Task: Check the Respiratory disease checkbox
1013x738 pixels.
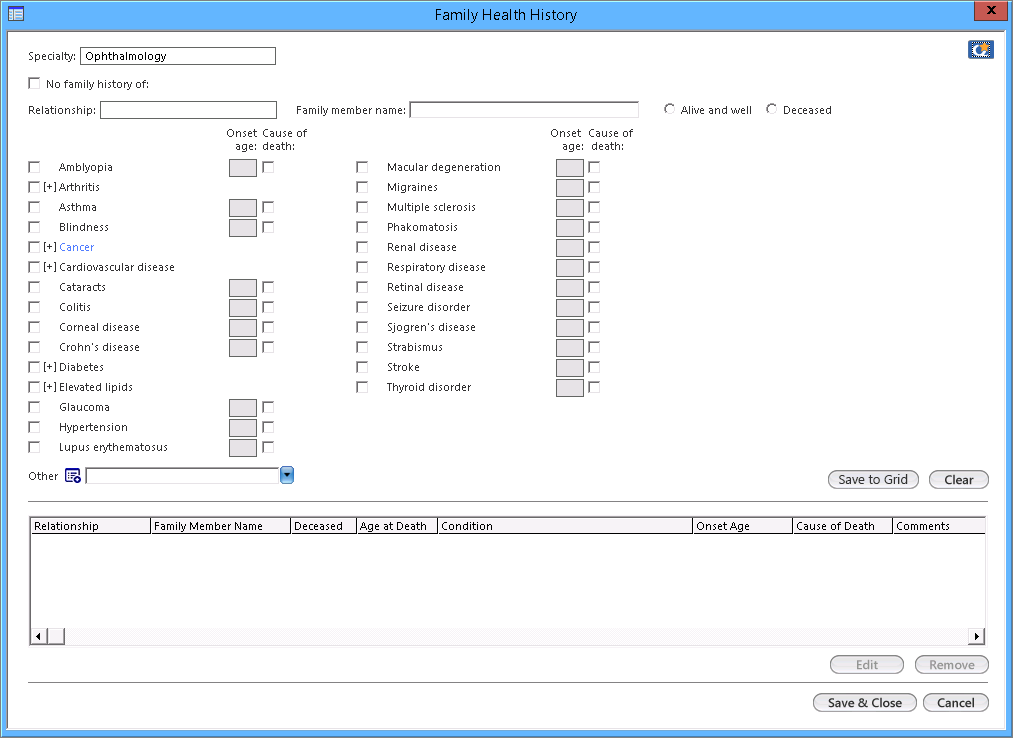Action: 362,267
